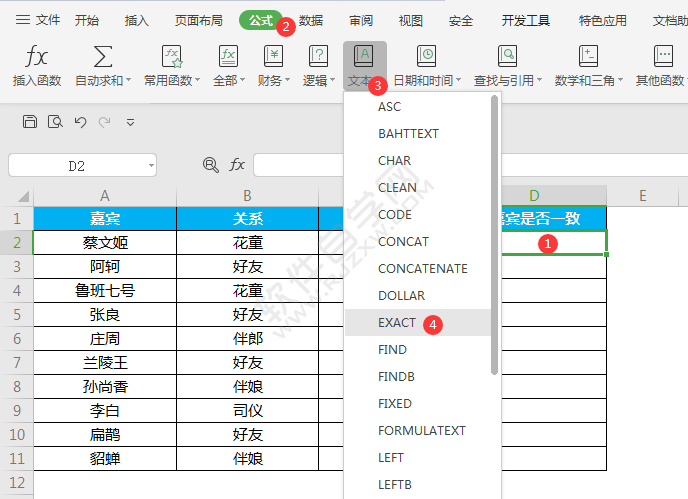The height and width of the screenshot is (499, 688).
Task: Select the LEFTB function
Action: 418,485
